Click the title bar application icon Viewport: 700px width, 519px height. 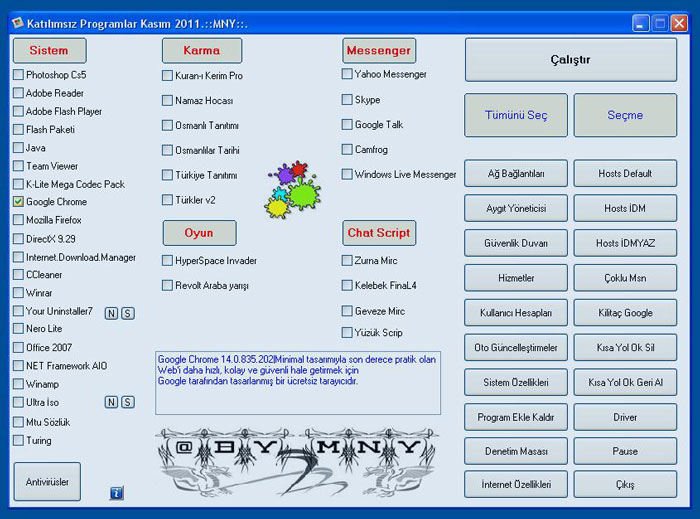point(18,23)
